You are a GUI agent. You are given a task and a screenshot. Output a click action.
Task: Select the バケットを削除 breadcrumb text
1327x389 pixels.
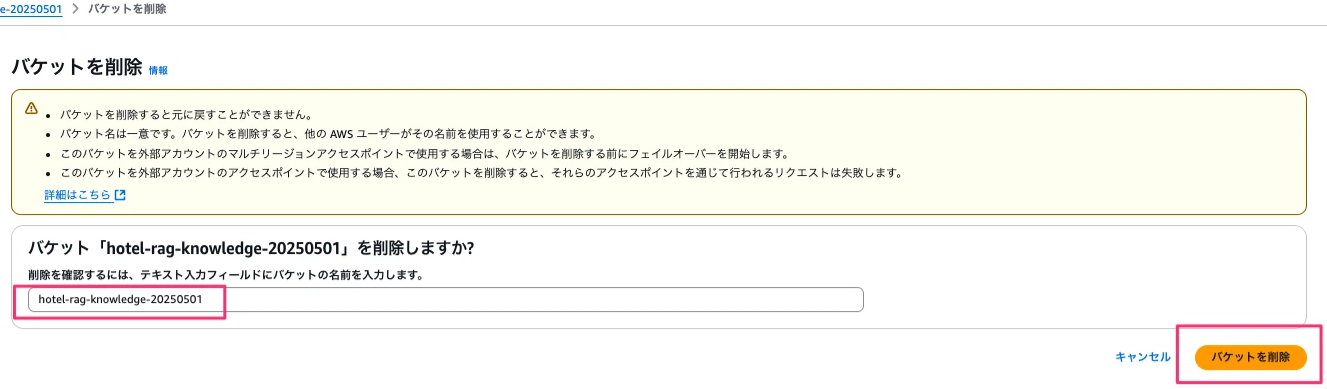pyautogui.click(x=127, y=9)
